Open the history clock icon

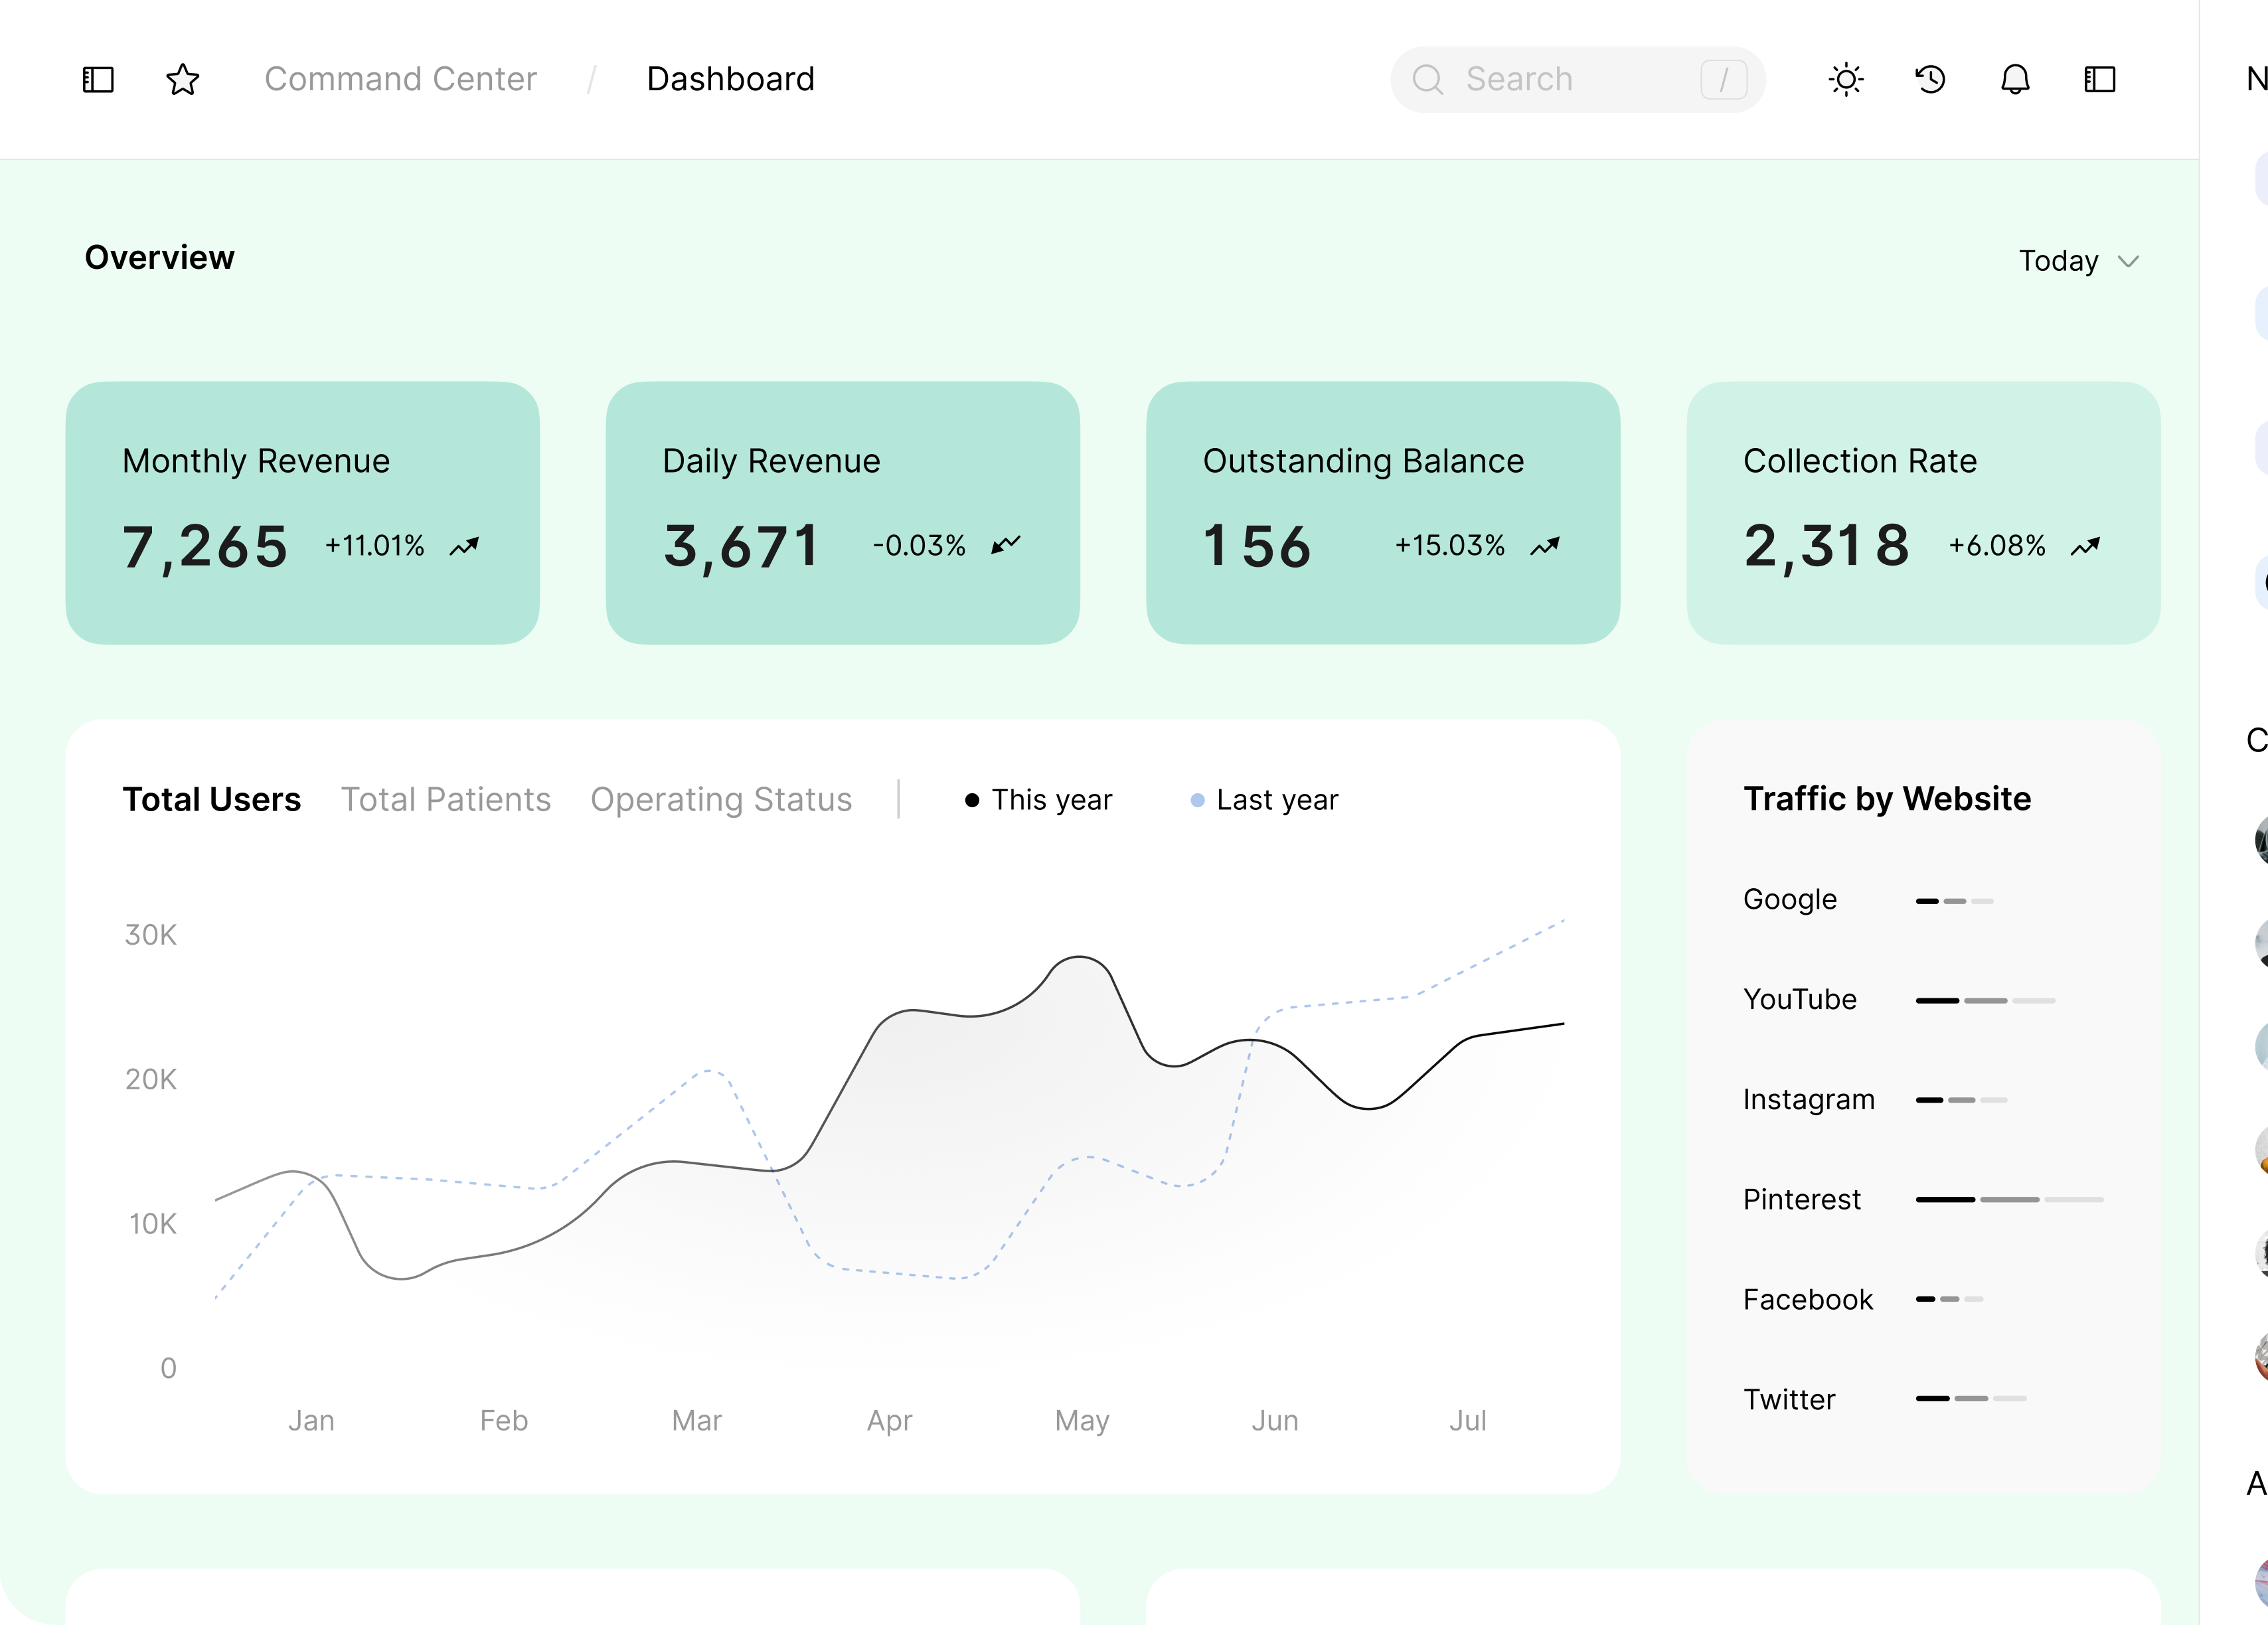coord(1930,79)
